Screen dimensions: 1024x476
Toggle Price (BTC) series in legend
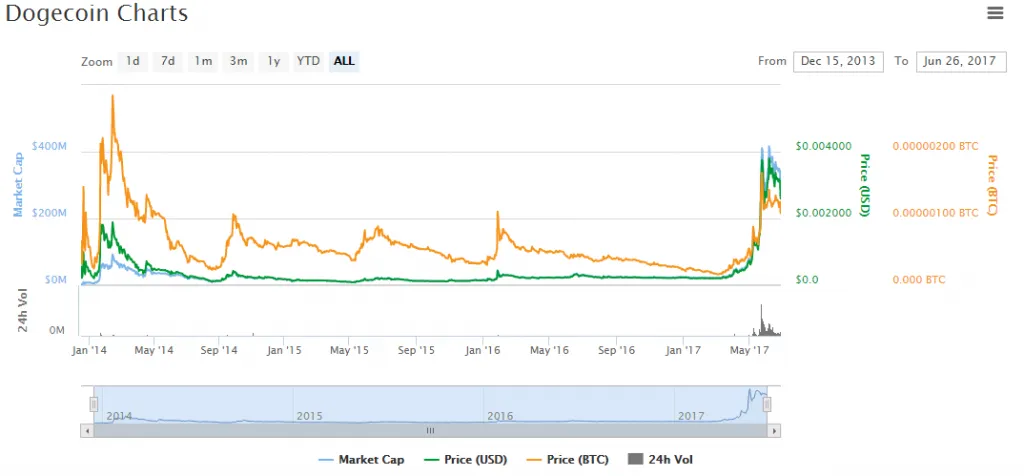tap(568, 460)
